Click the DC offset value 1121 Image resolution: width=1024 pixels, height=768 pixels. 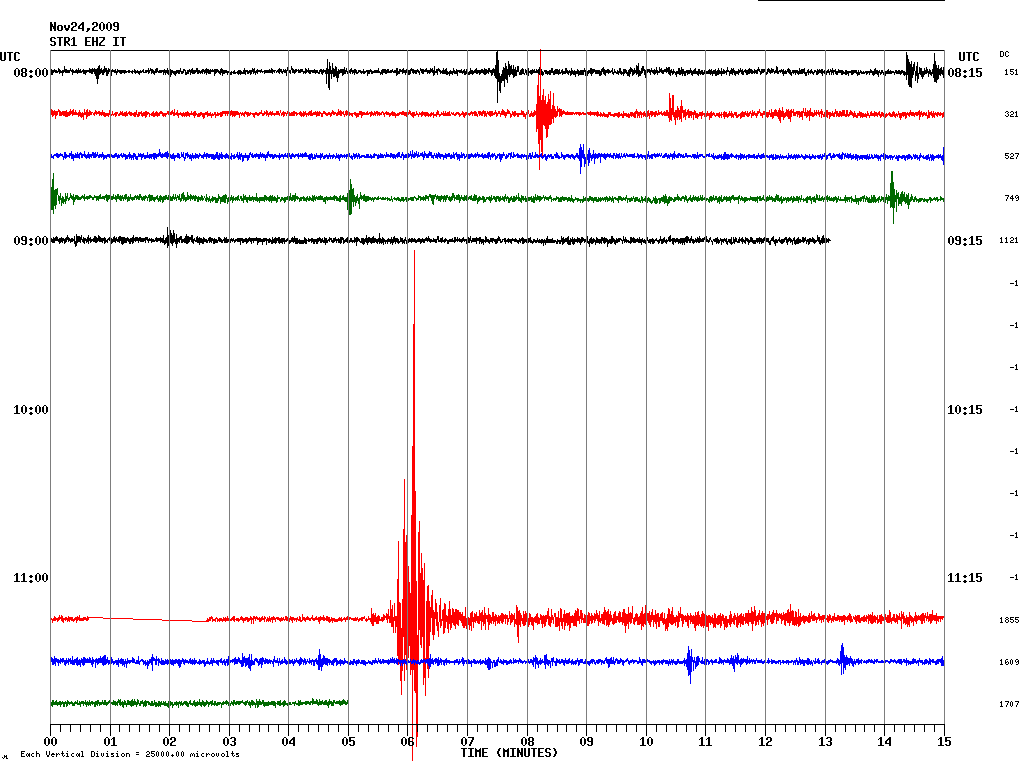[x=1008, y=241]
